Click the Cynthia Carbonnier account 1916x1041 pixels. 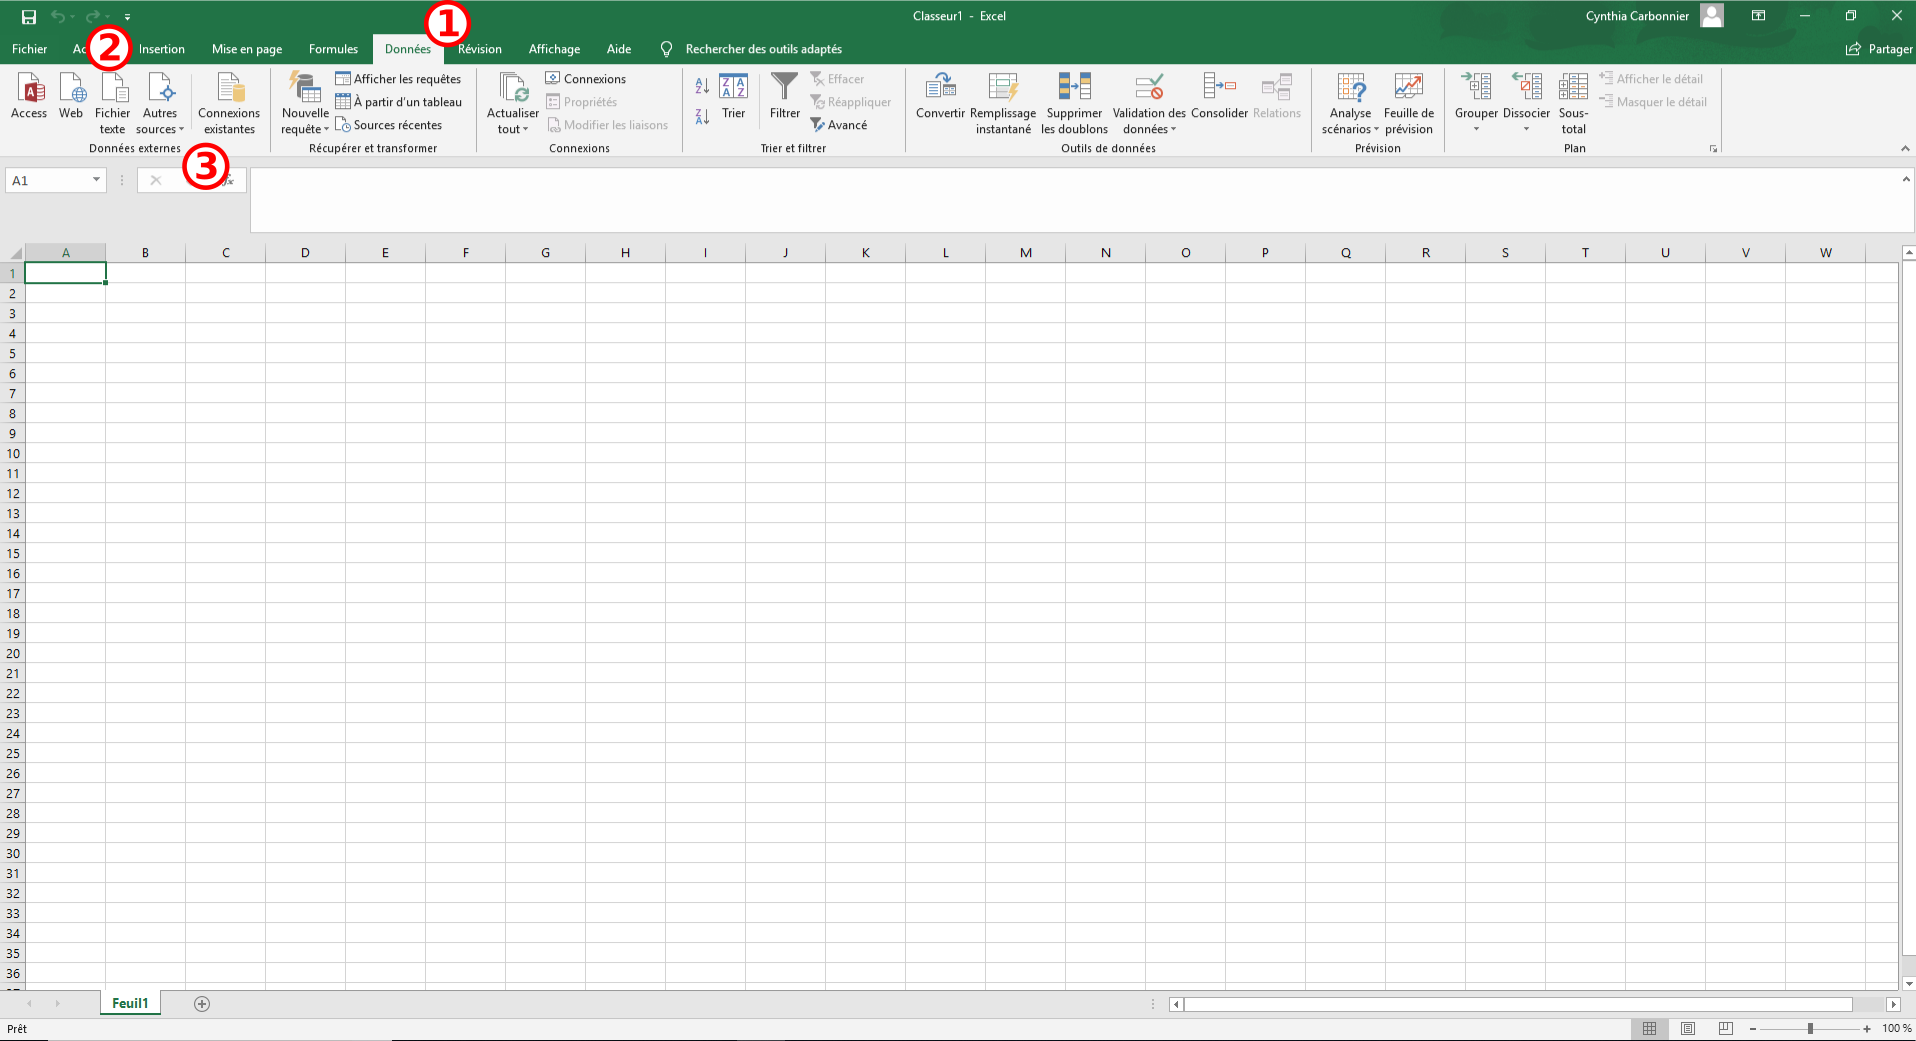pyautogui.click(x=1654, y=16)
